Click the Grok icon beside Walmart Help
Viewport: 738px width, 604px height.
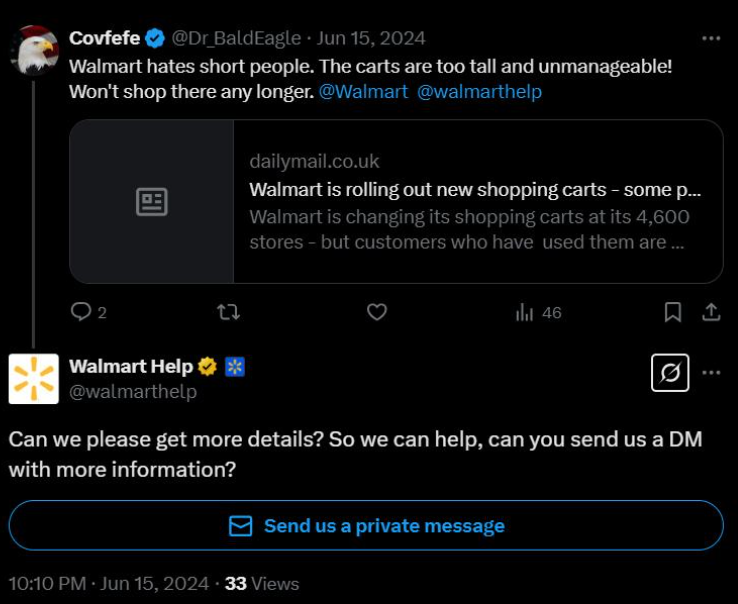[670, 372]
